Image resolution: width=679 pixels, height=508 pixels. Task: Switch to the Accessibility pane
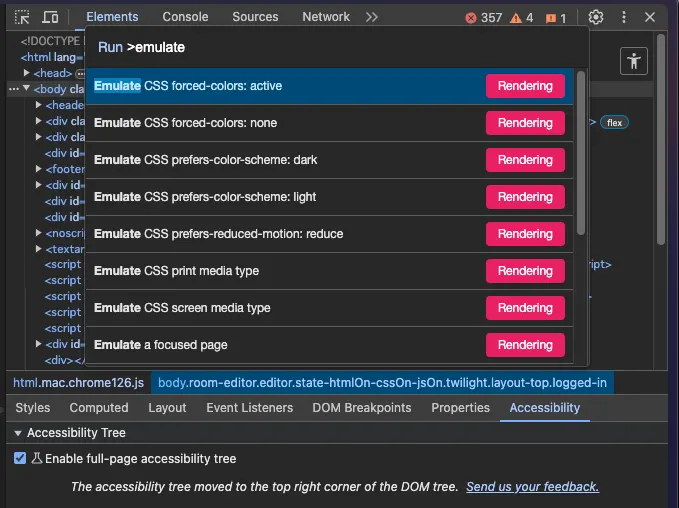544,408
